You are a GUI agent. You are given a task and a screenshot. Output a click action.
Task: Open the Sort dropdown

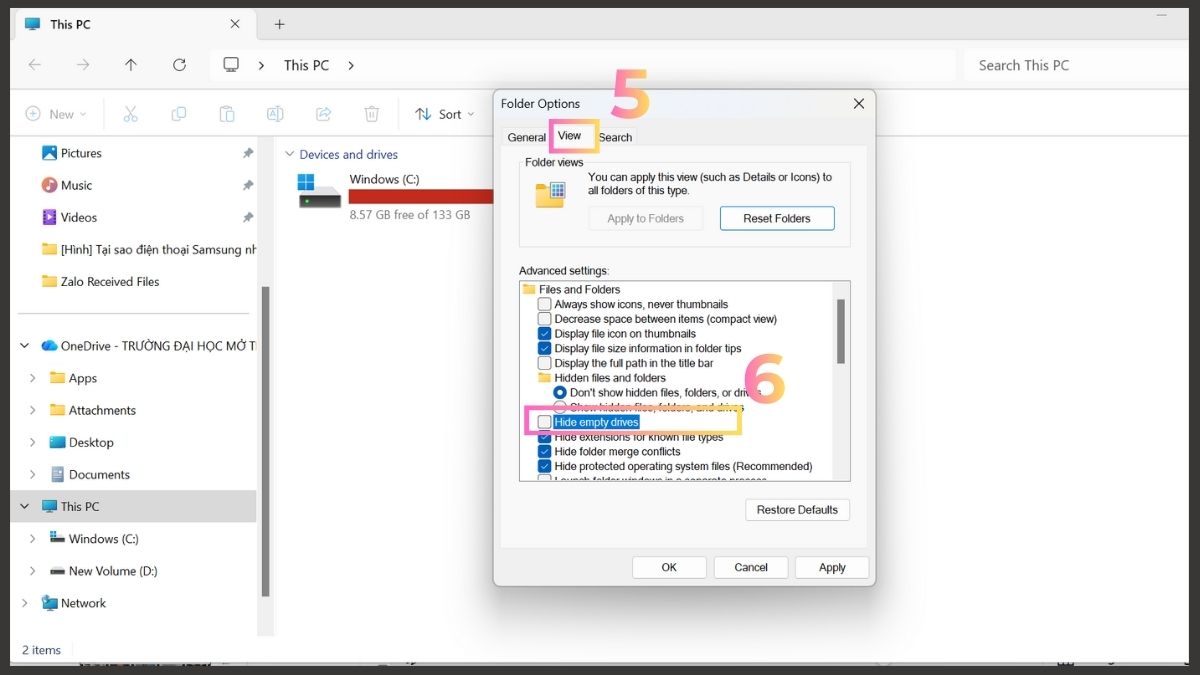click(x=445, y=113)
